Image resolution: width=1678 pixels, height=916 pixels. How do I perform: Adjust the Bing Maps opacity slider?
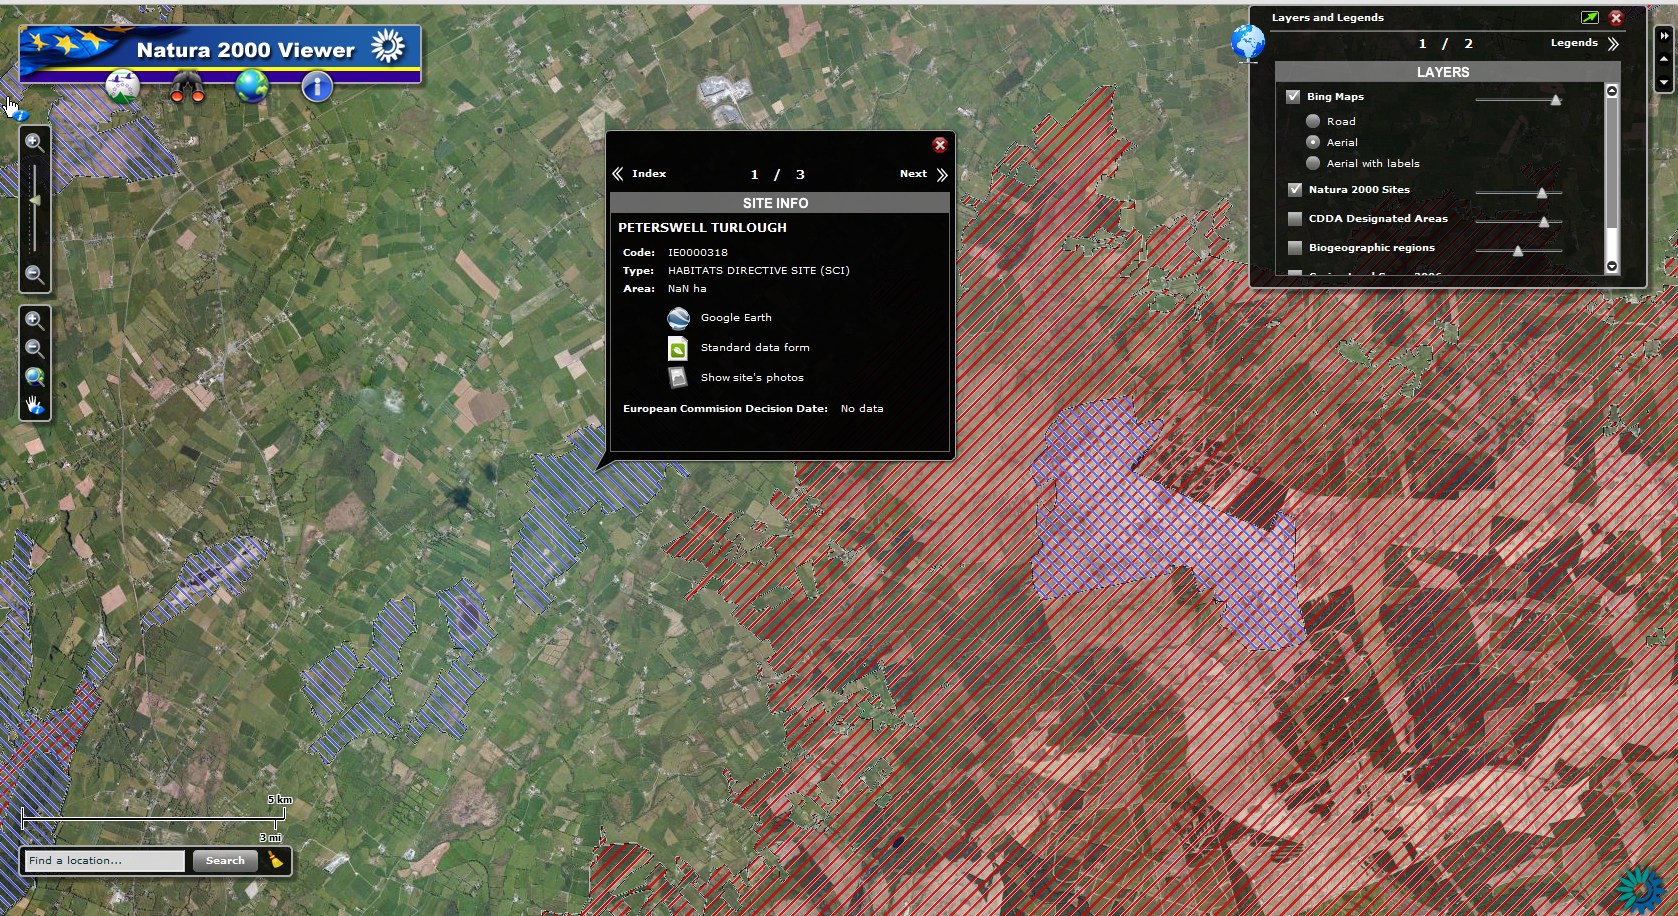click(x=1555, y=99)
